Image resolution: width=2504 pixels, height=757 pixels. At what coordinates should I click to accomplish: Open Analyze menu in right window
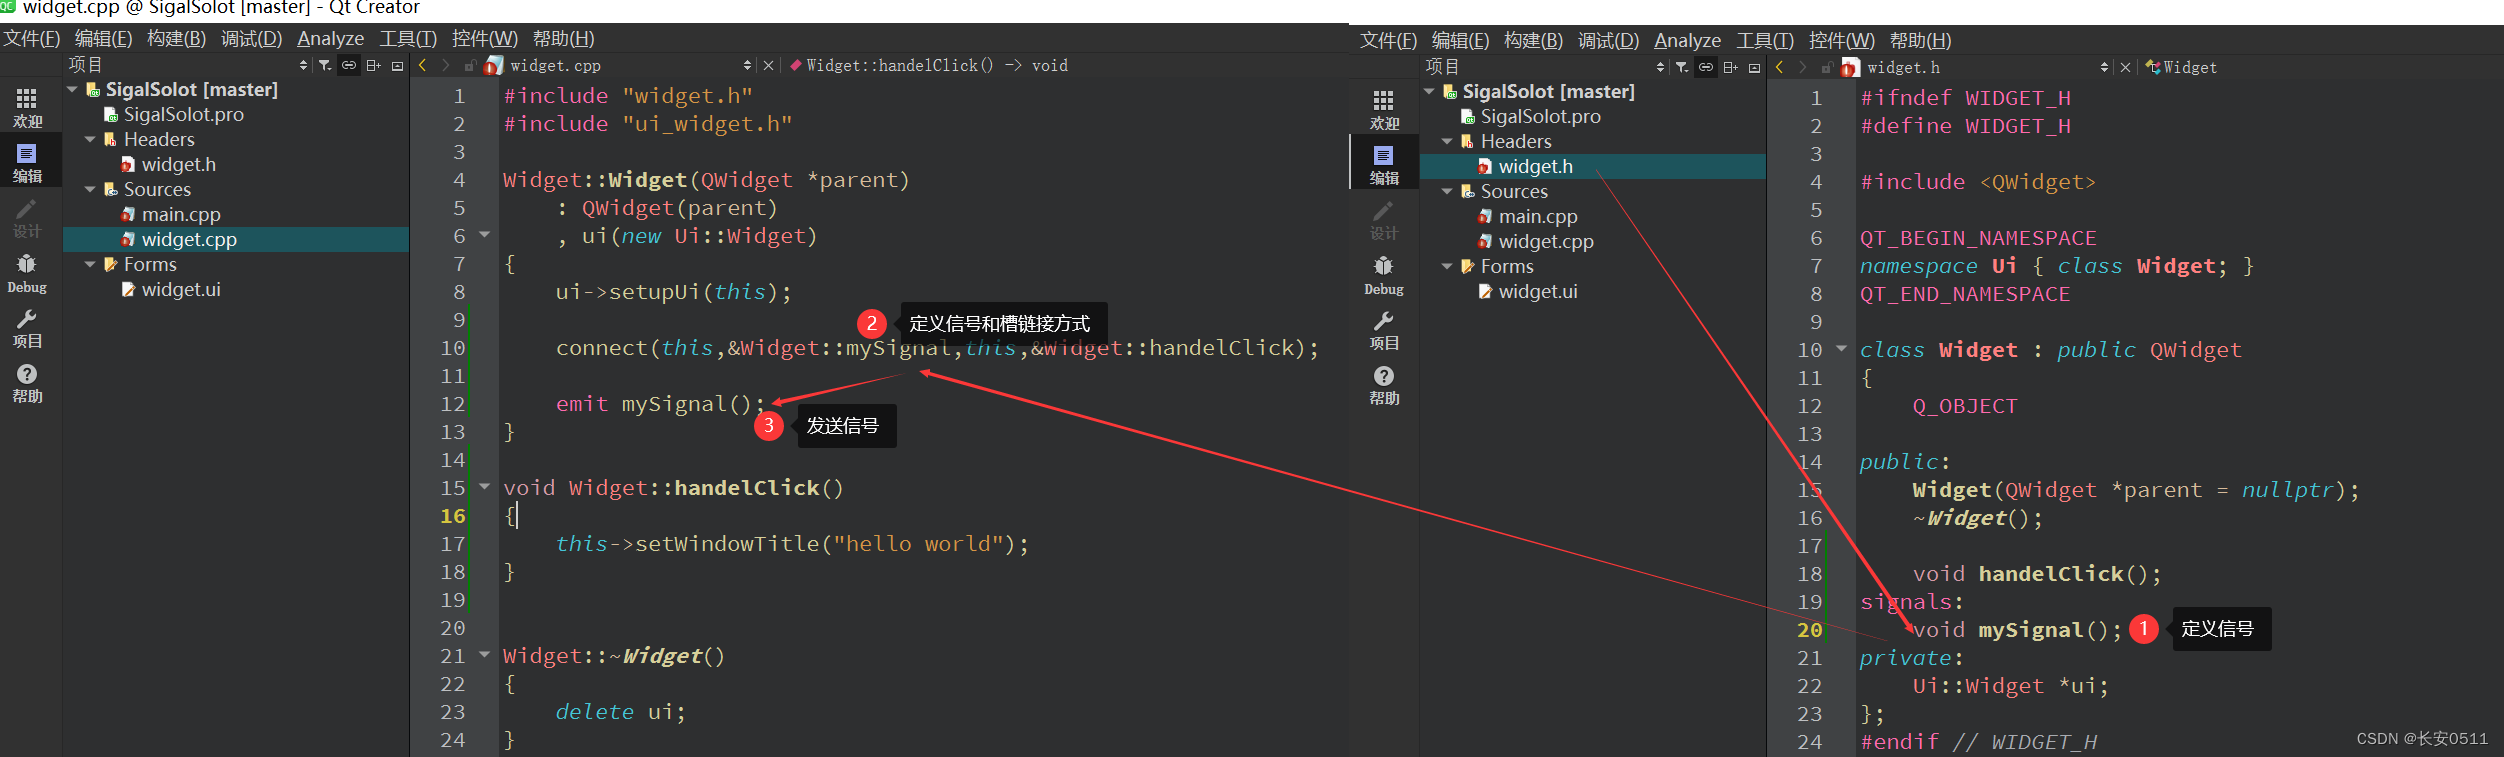[1688, 40]
